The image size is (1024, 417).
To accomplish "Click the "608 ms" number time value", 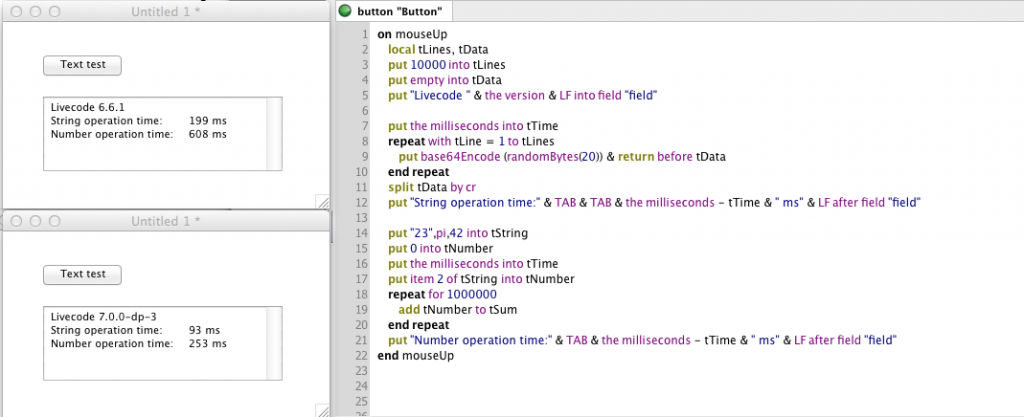I will coord(208,134).
